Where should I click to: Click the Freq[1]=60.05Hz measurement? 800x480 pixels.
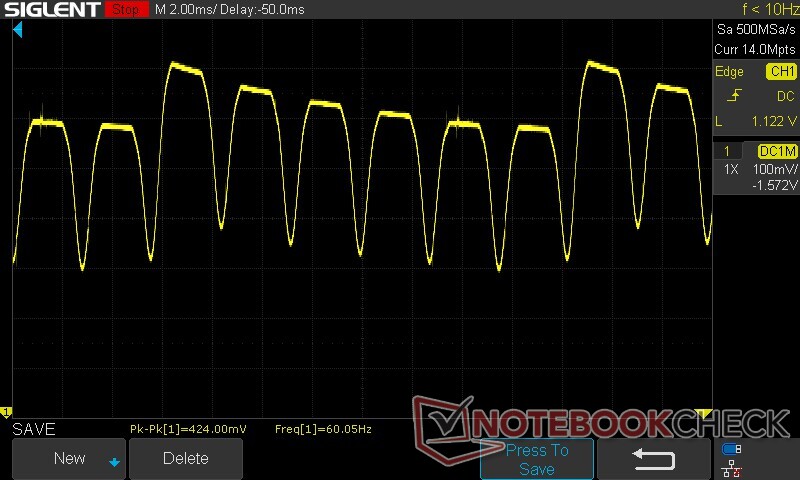(x=323, y=429)
